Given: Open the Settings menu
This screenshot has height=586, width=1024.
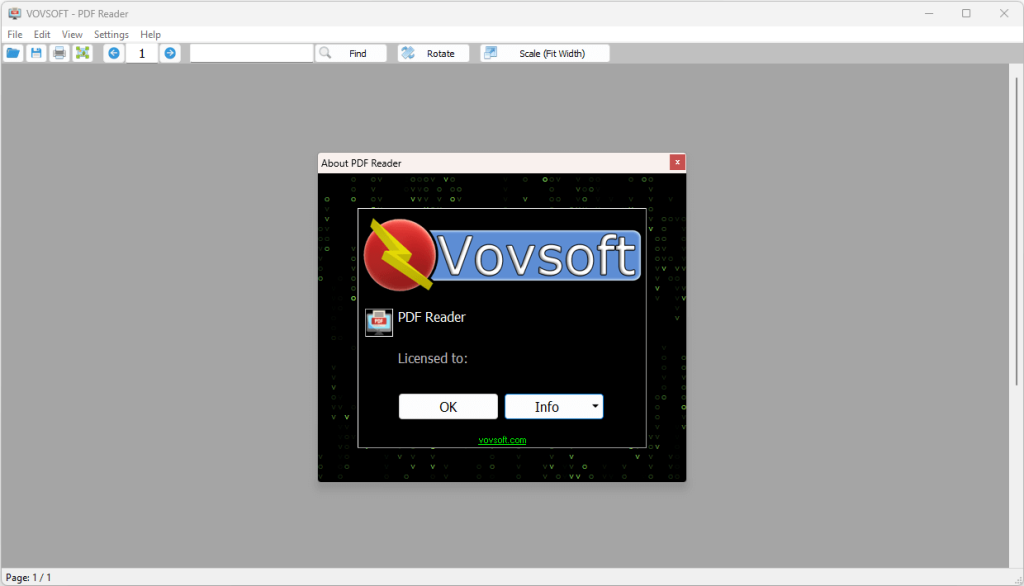Looking at the screenshot, I should 111,34.
